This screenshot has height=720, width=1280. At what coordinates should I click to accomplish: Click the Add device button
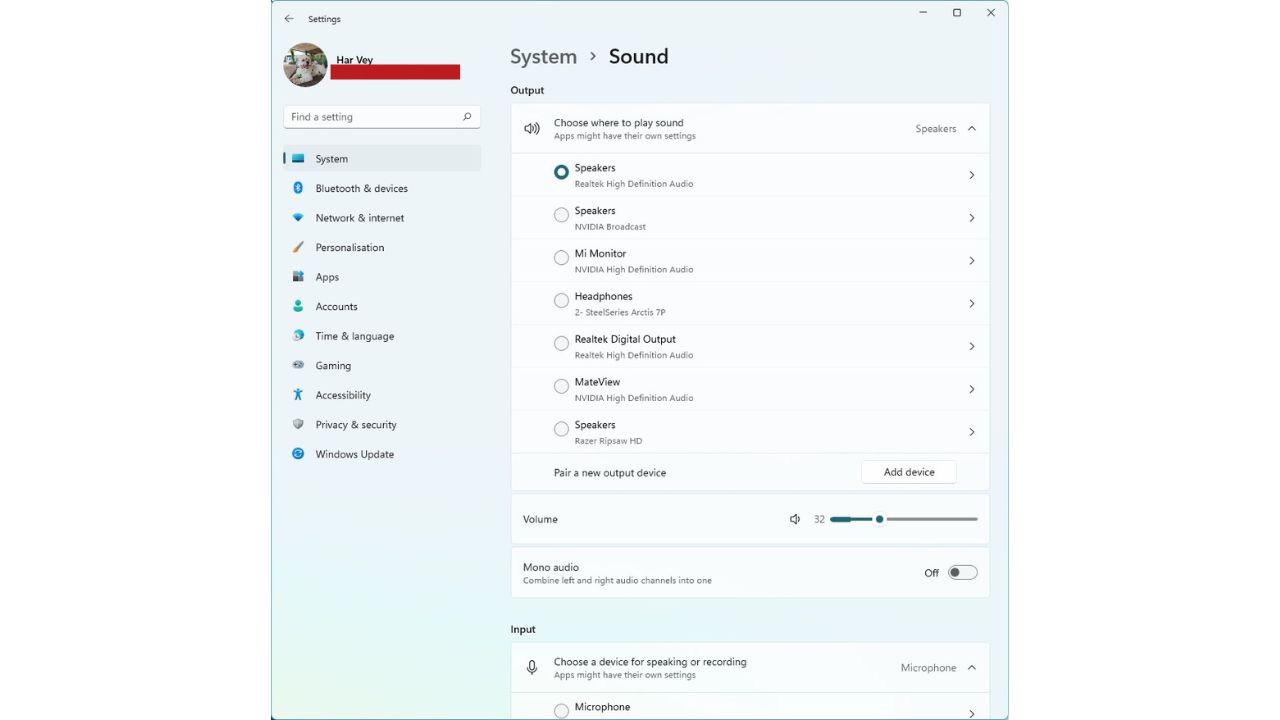tap(908, 471)
